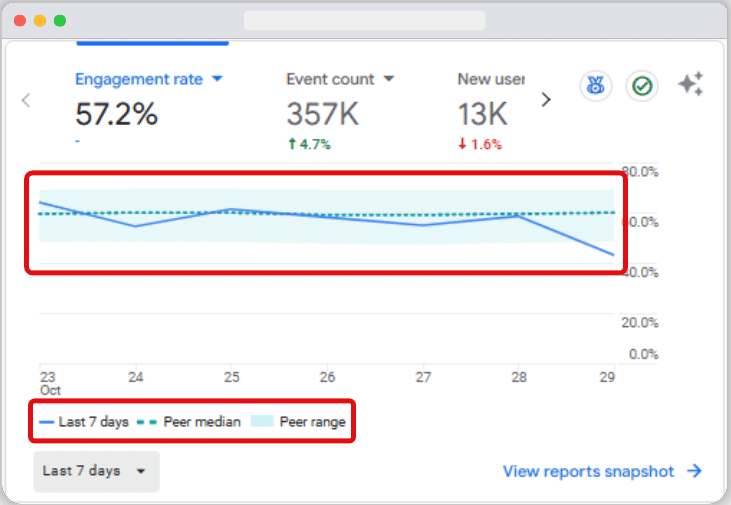Click the 57.2% engagement rate value
Screen dimensions: 731x505
(117, 114)
